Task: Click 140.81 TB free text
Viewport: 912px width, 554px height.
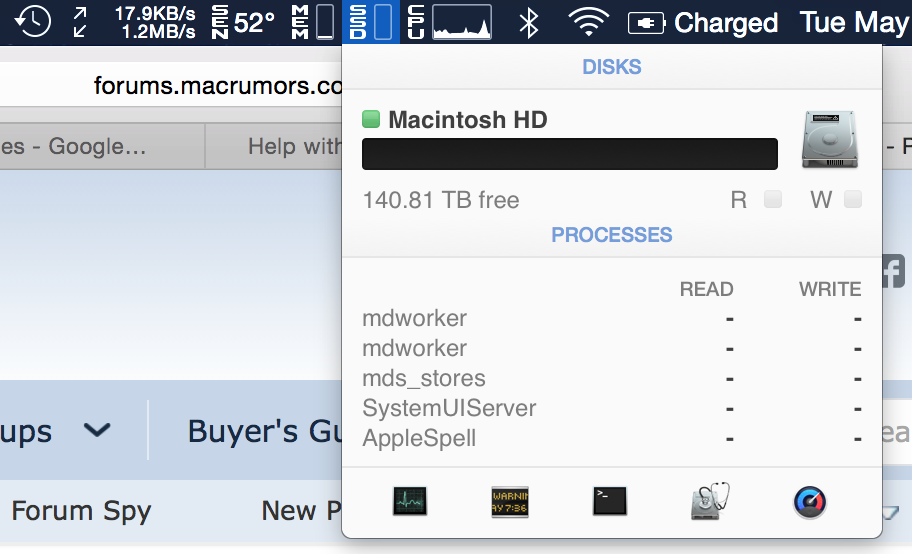Action: coord(441,200)
